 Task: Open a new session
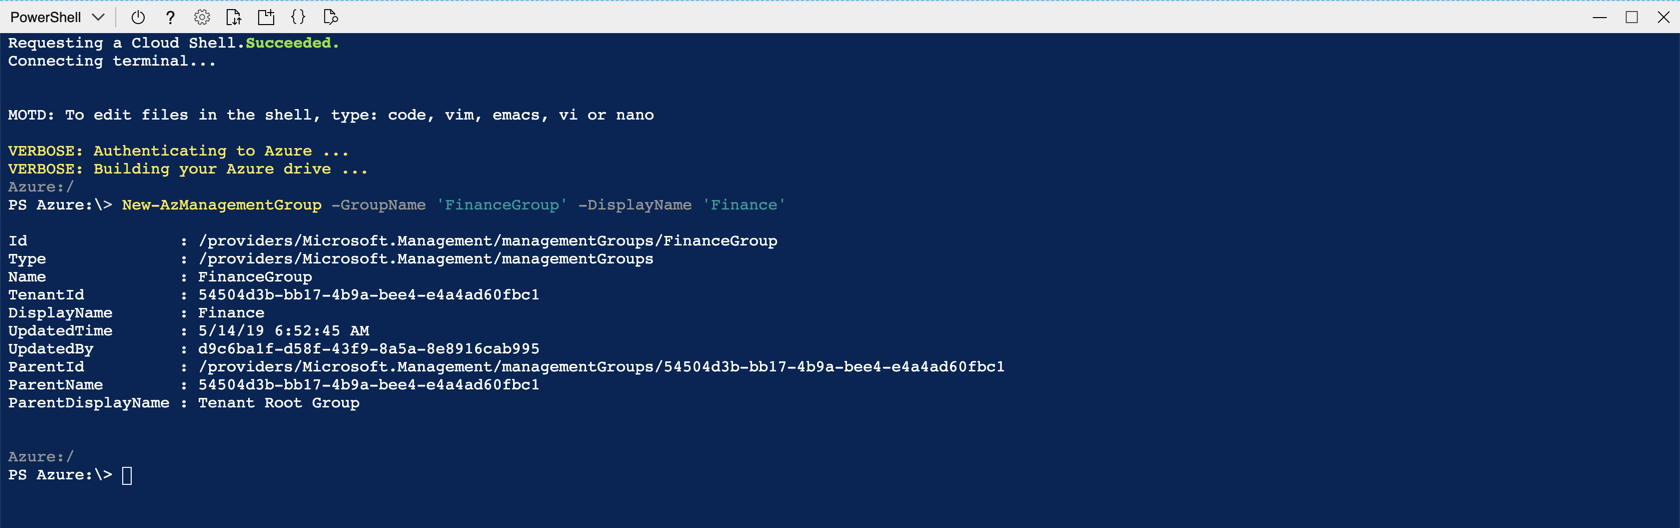(x=266, y=17)
